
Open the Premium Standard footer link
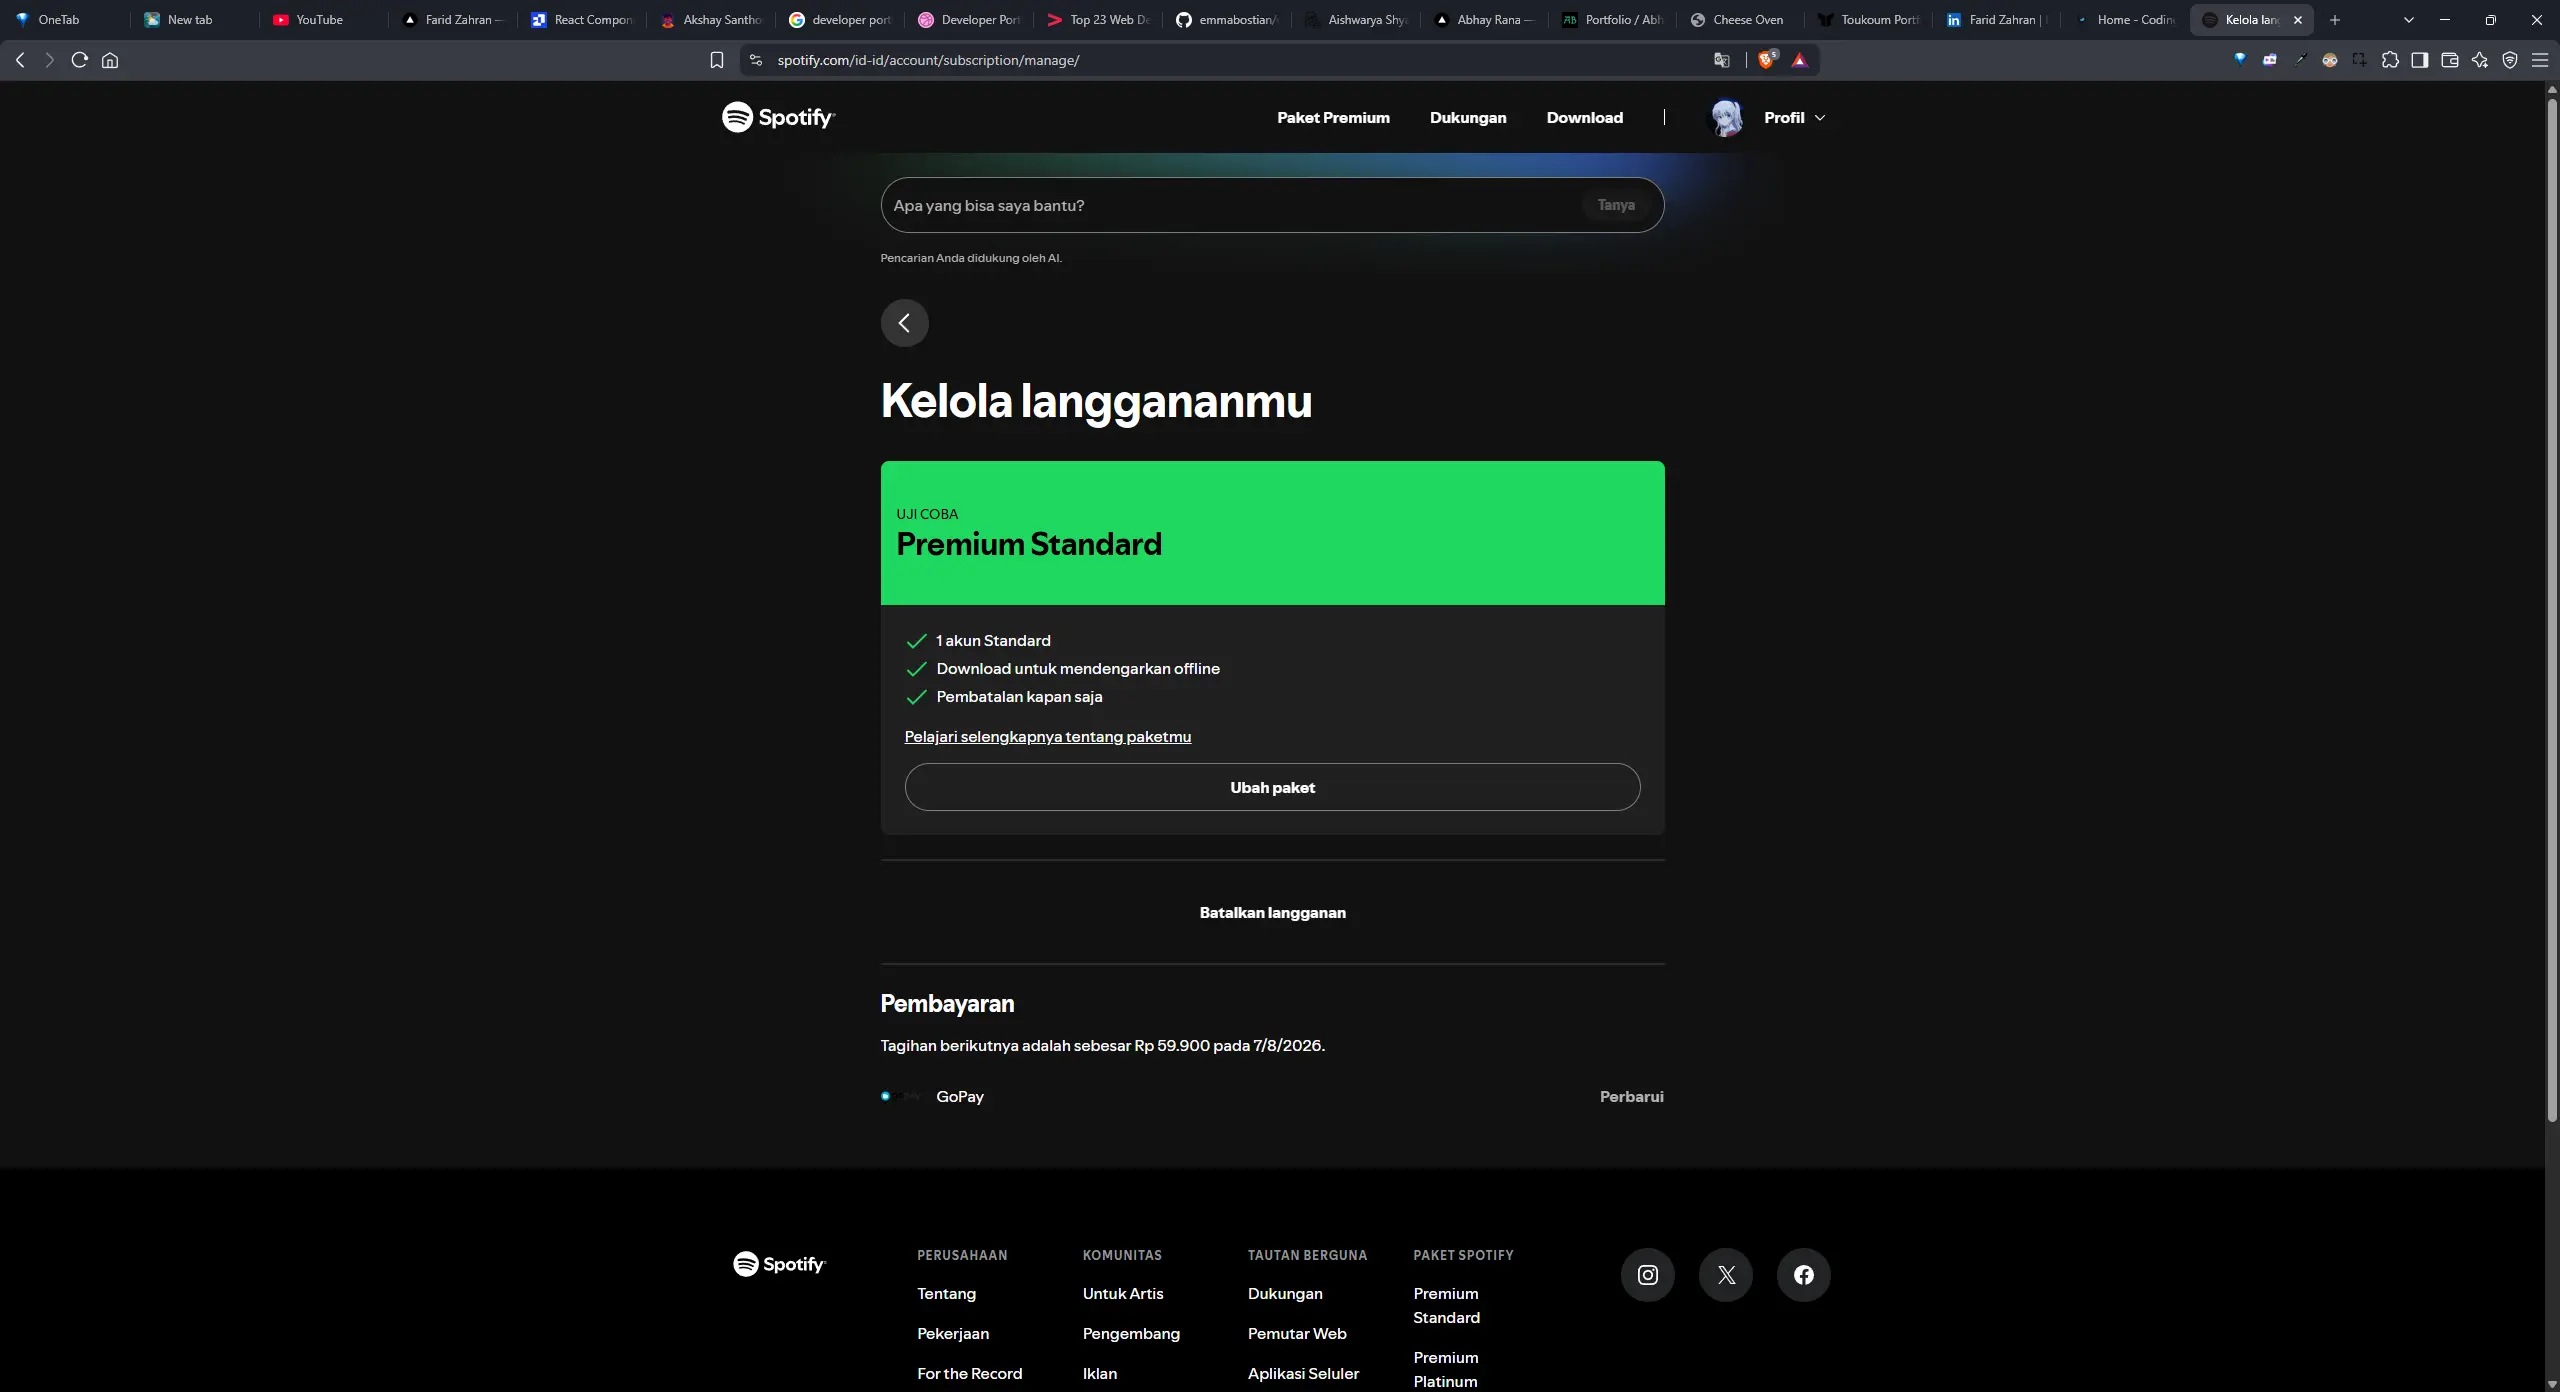(x=1446, y=1306)
